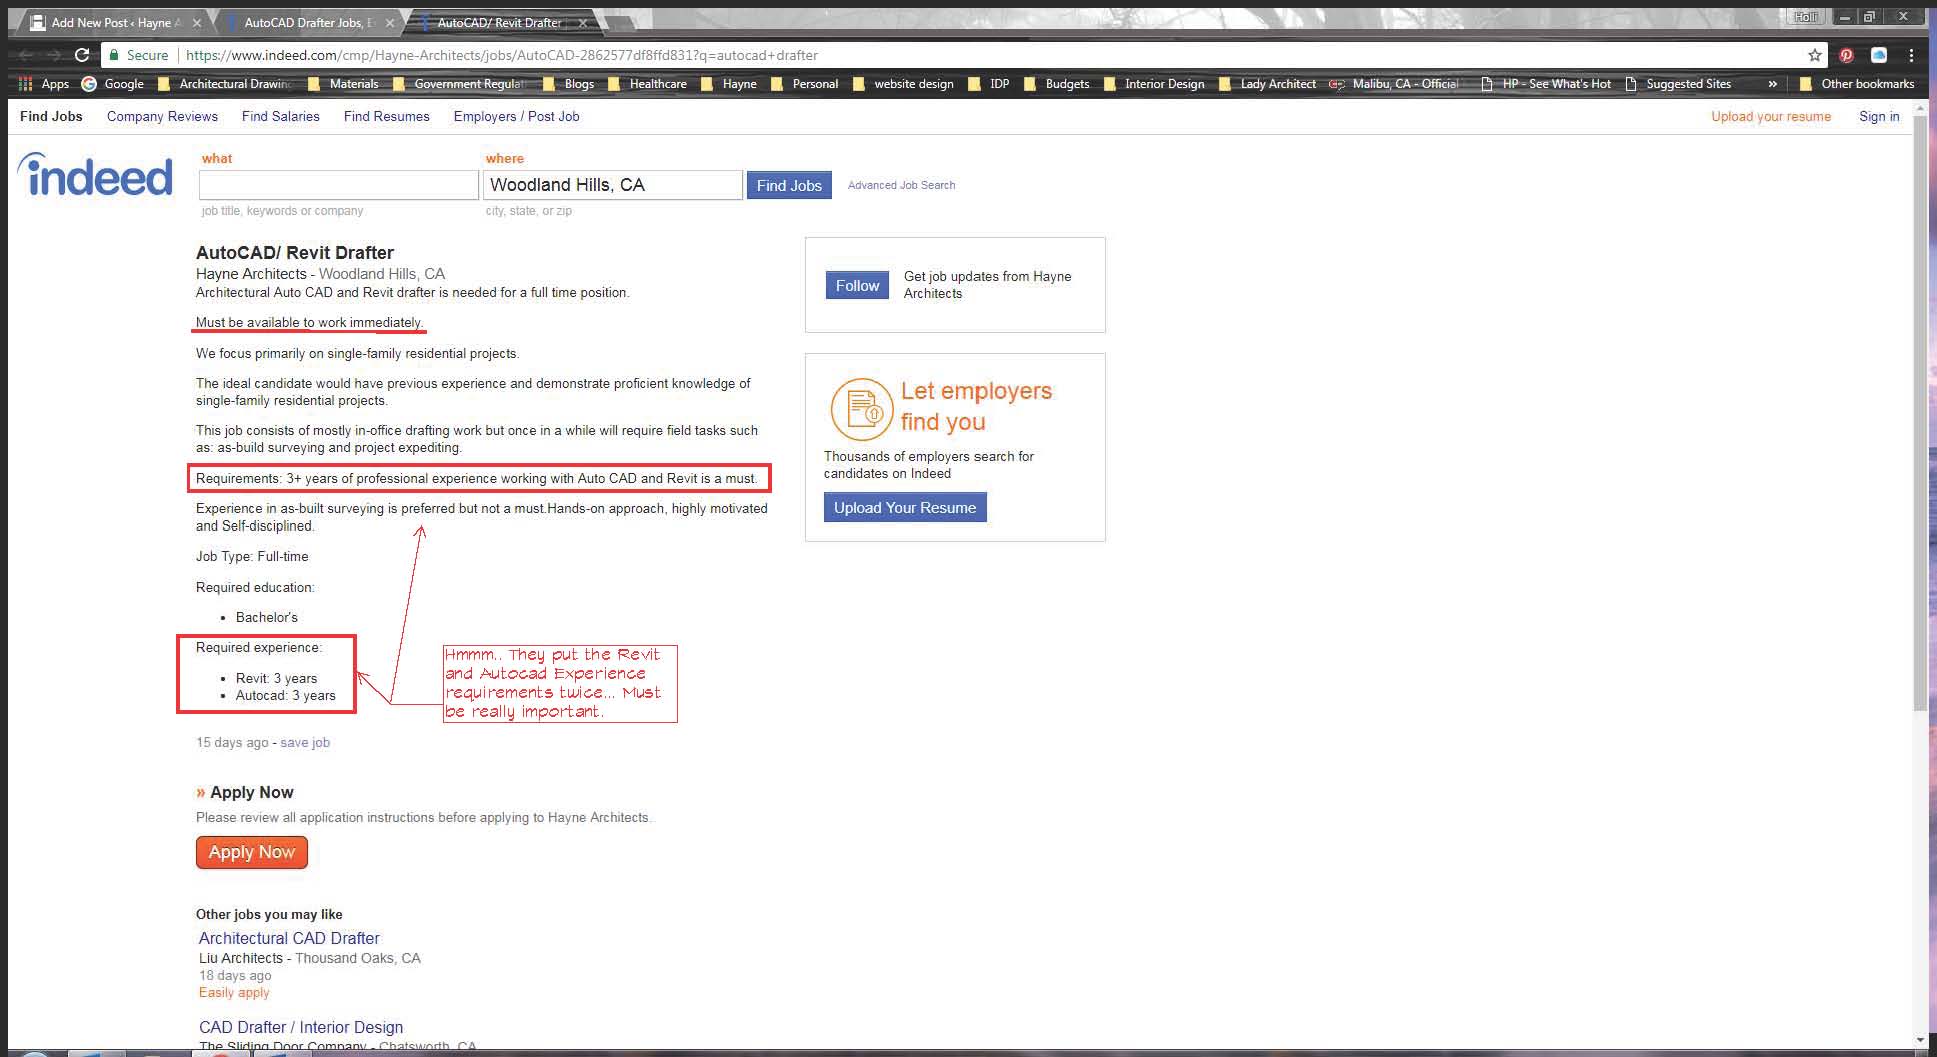
Task: Open the website design bookmark folder
Action: click(904, 84)
